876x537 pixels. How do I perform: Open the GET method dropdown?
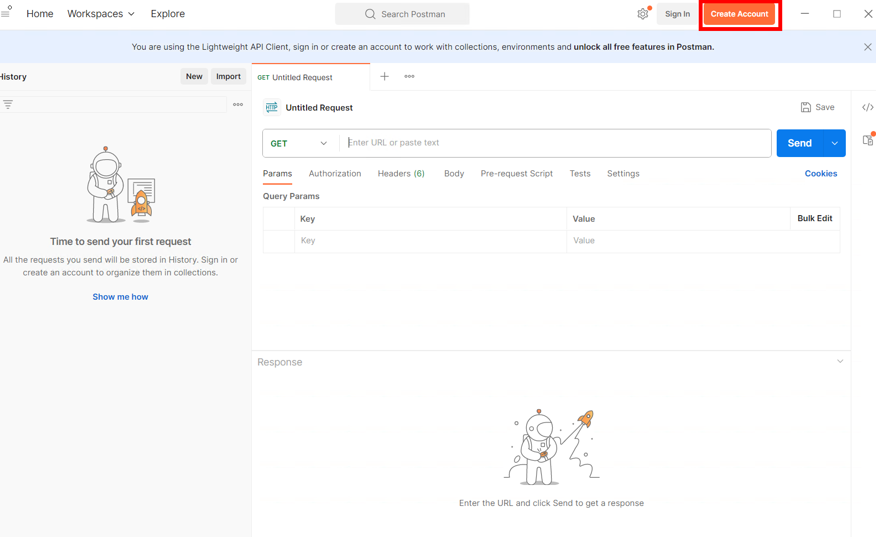click(299, 144)
